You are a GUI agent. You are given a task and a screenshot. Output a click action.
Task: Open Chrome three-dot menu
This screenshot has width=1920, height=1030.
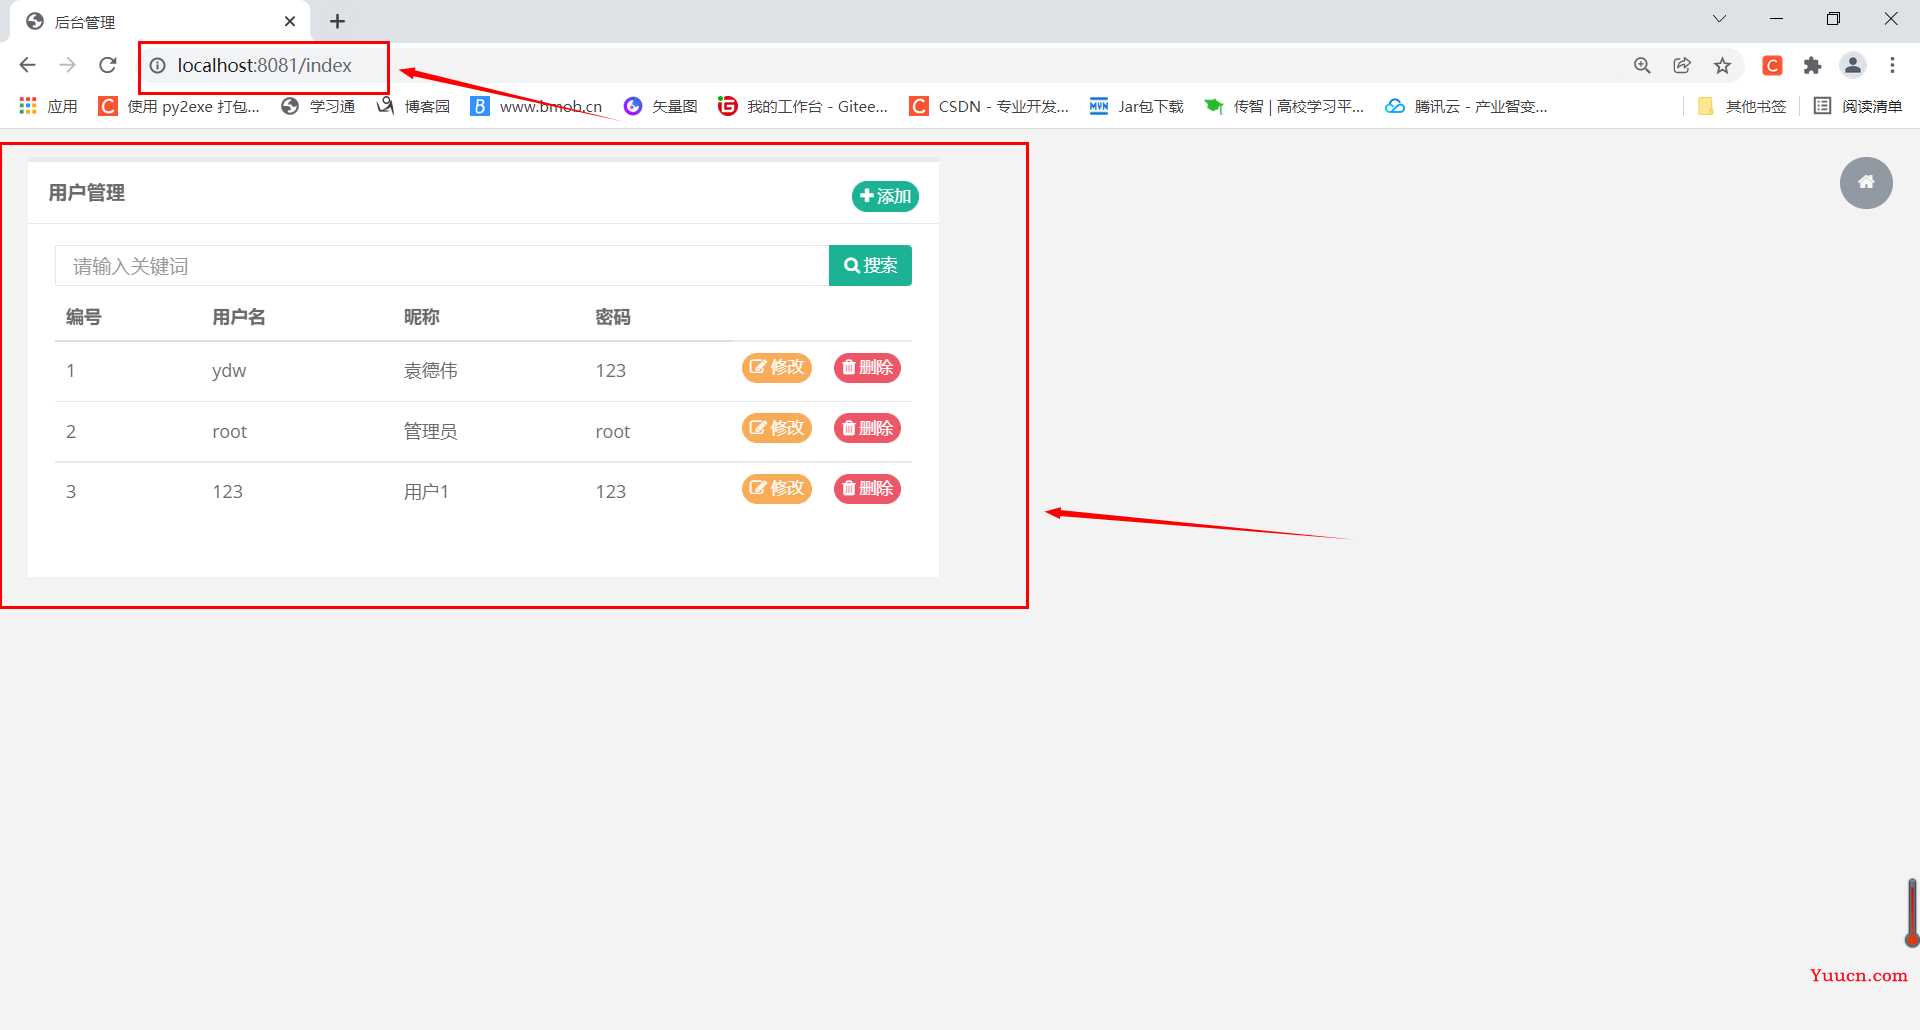coord(1892,66)
